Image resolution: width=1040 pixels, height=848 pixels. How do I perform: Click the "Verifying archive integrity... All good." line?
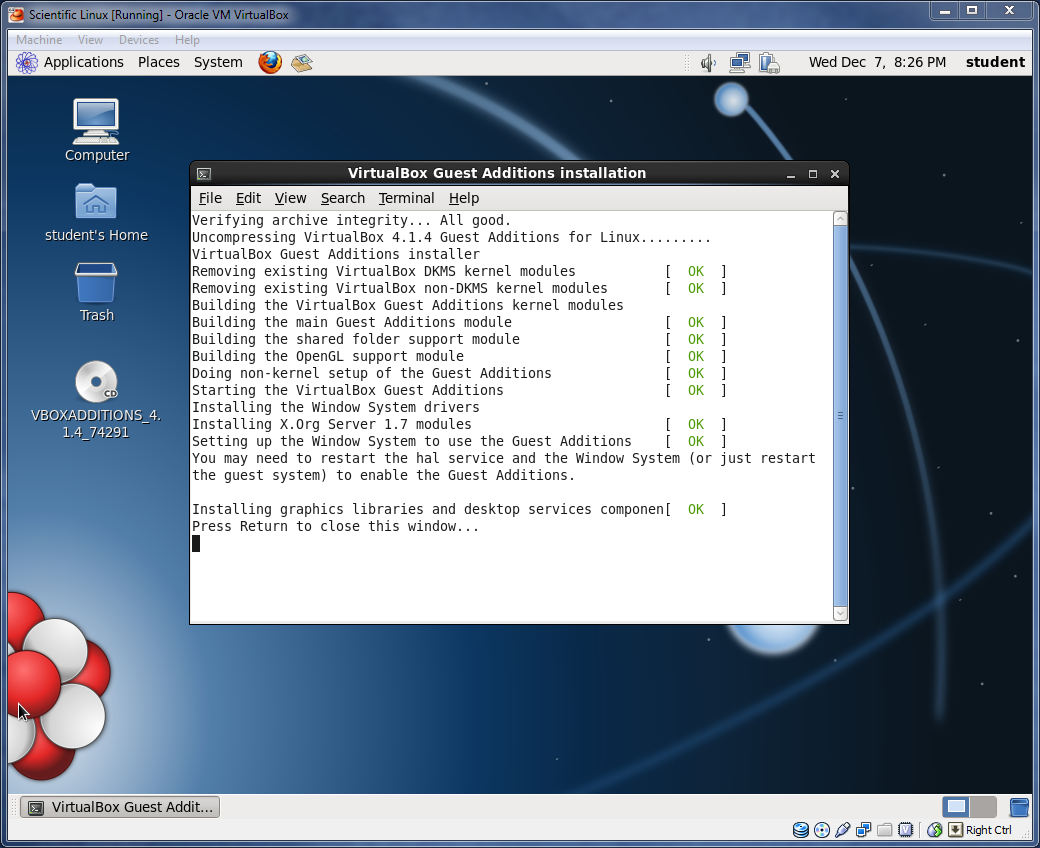[352, 220]
